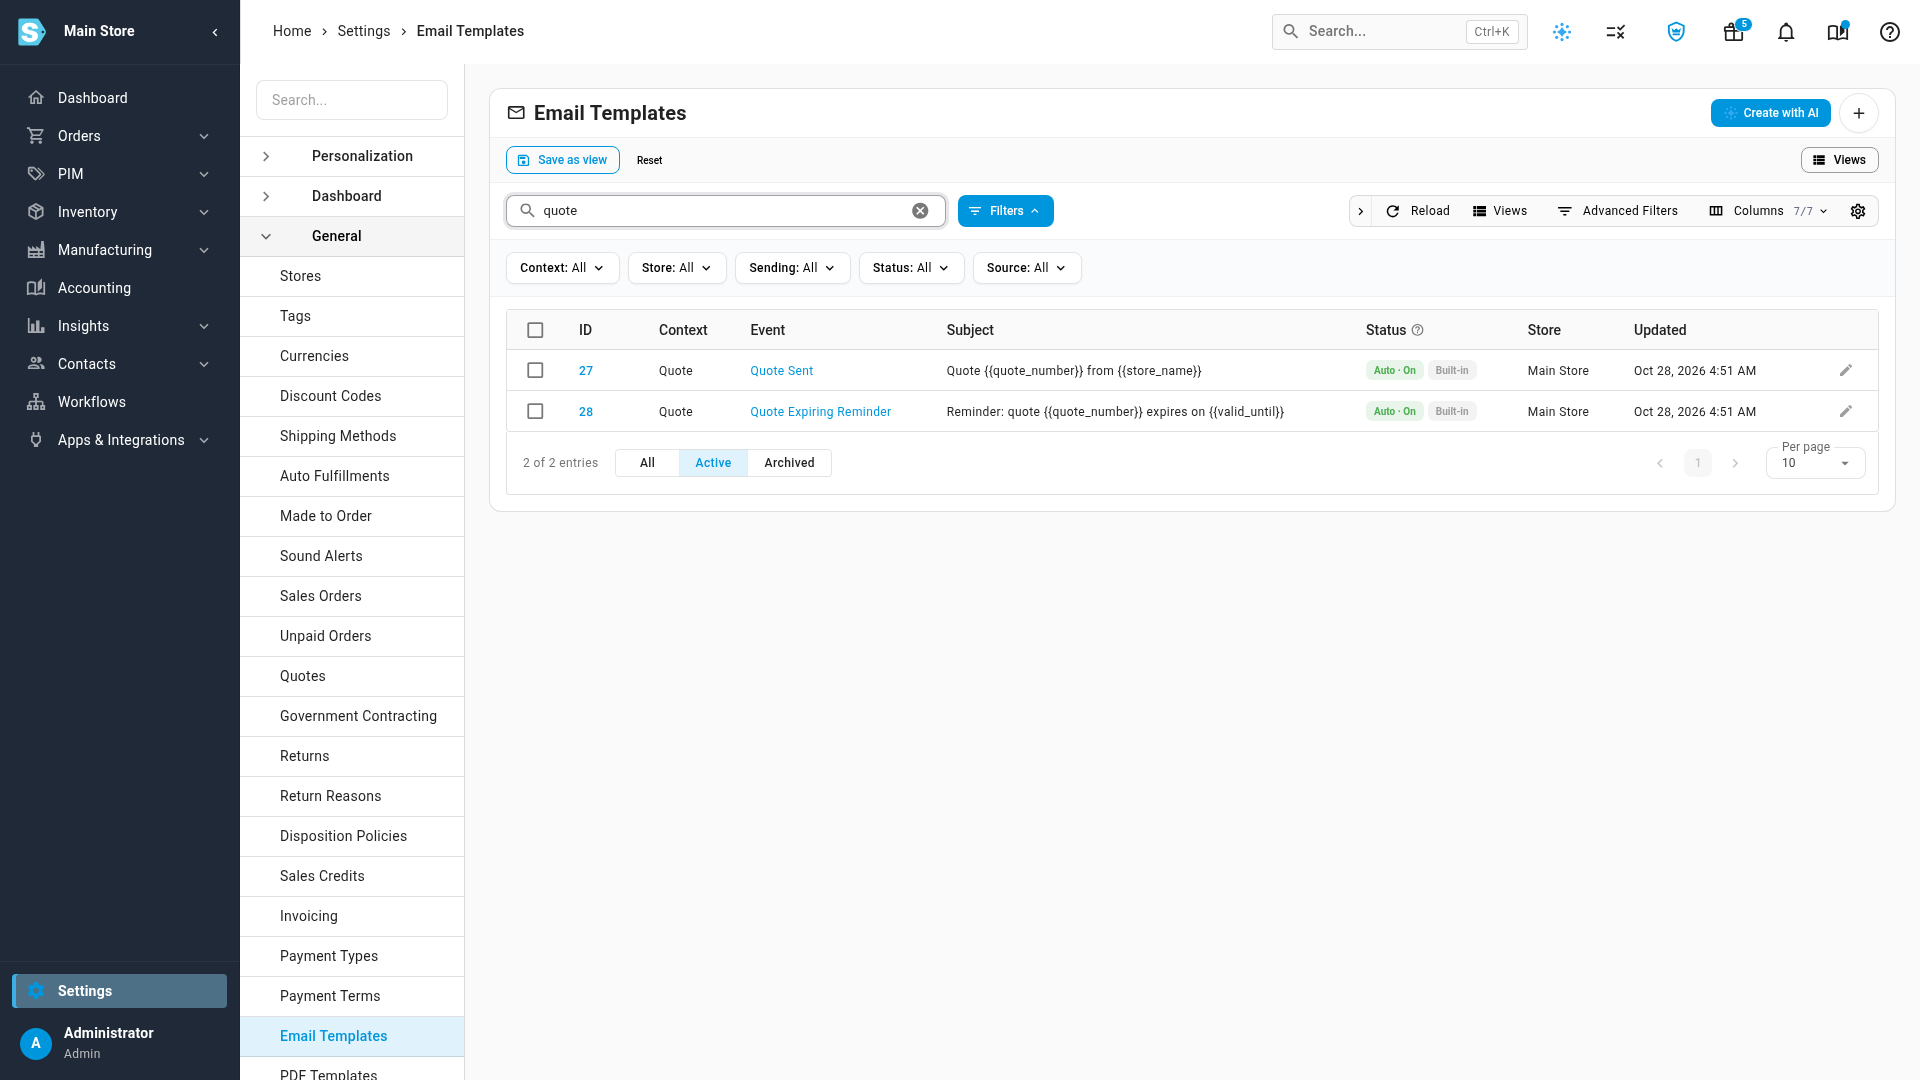1920x1080 pixels.
Task: Open the gift box rewards icon
Action: tap(1734, 32)
